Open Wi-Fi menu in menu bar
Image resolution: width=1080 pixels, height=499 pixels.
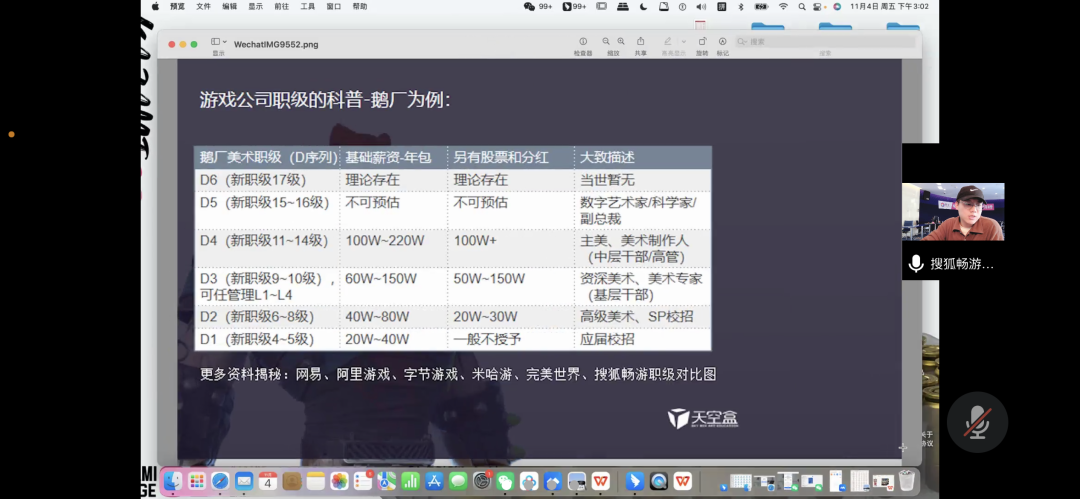[x=783, y=6]
